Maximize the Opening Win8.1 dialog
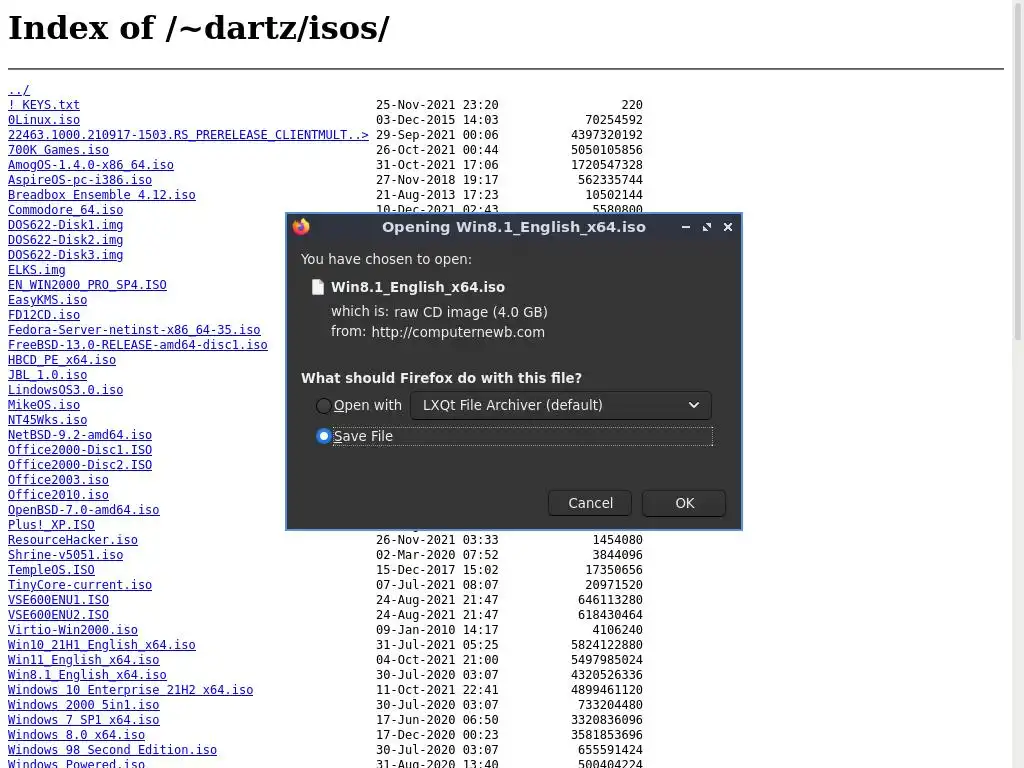The width and height of the screenshot is (1024, 768). 707,227
